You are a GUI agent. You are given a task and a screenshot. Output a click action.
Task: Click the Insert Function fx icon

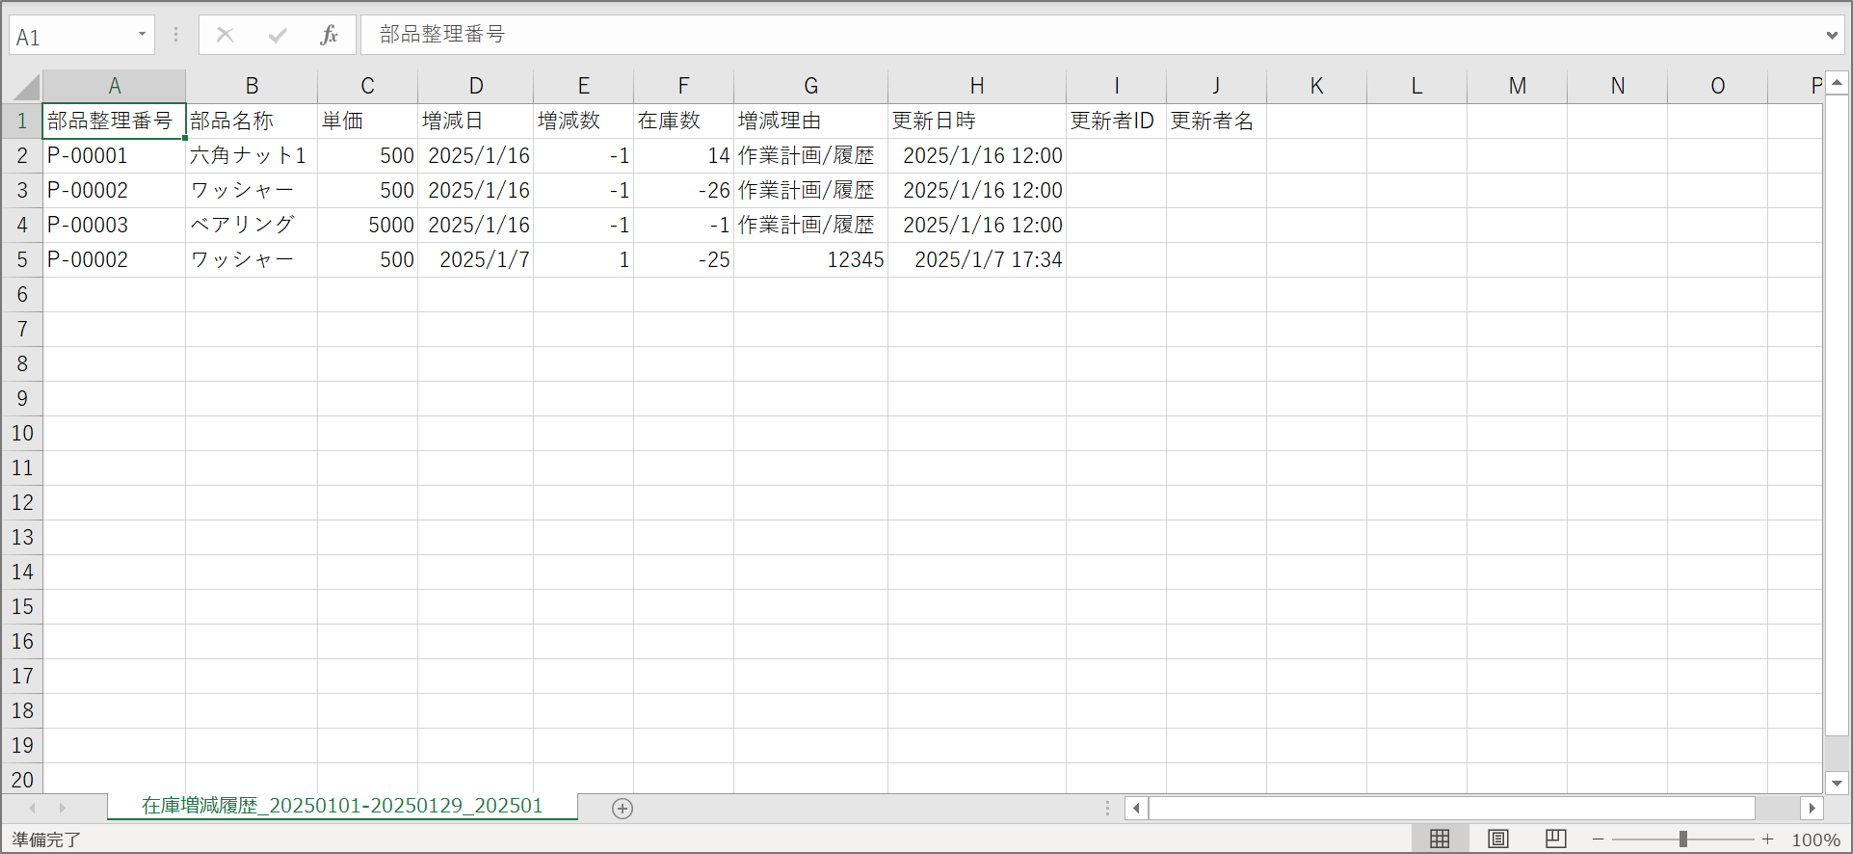tap(328, 35)
